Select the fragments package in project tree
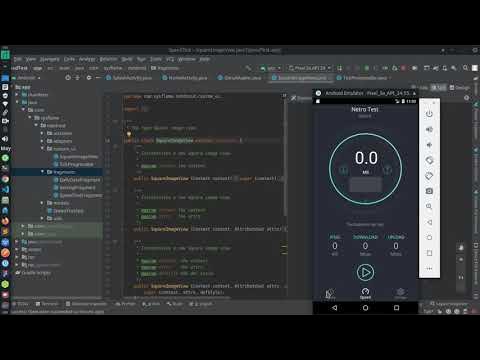The height and width of the screenshot is (360, 480). pyautogui.click(x=57, y=172)
